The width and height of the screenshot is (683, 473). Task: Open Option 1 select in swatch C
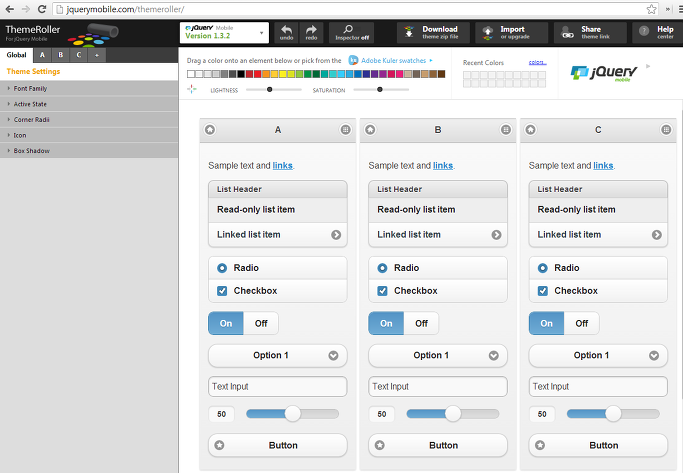pos(598,355)
